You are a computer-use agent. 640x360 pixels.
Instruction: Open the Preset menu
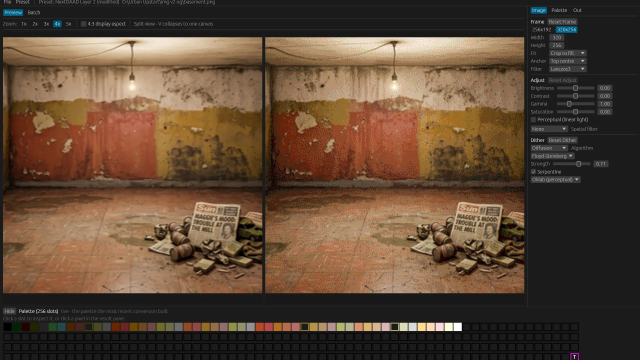(22, 2)
